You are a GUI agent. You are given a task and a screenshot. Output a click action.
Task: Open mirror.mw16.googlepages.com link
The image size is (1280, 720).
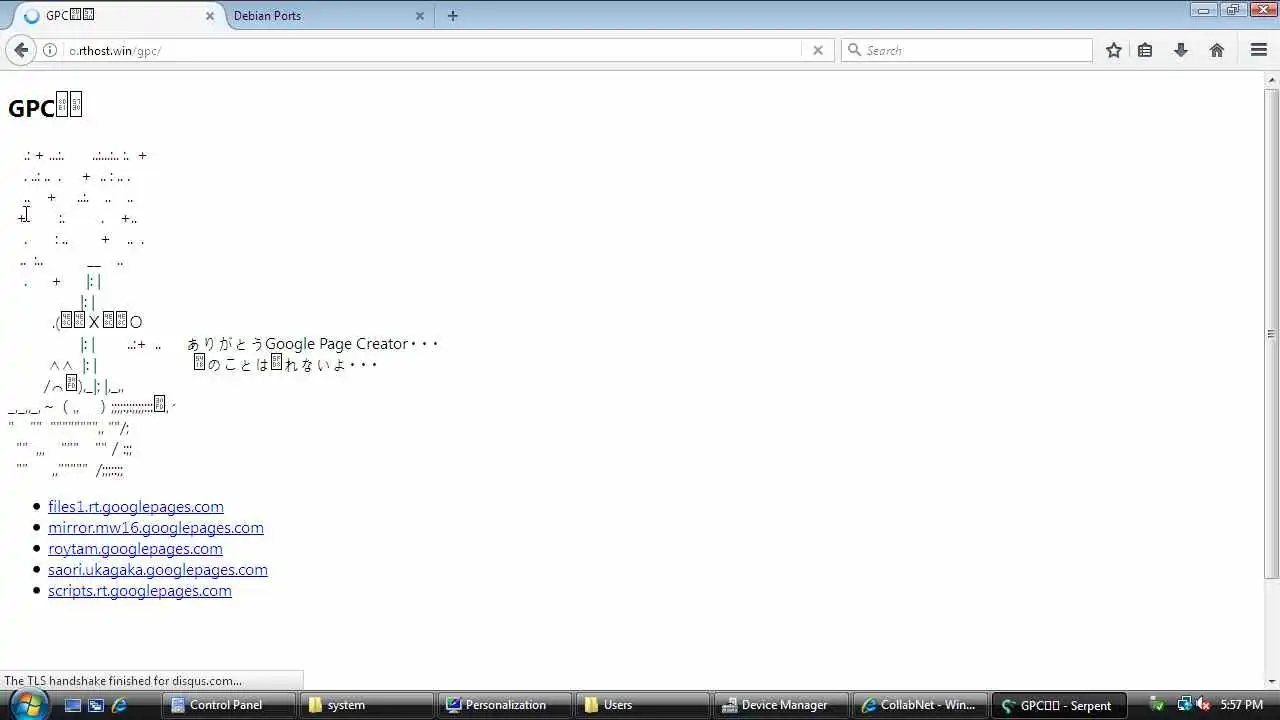pos(156,528)
